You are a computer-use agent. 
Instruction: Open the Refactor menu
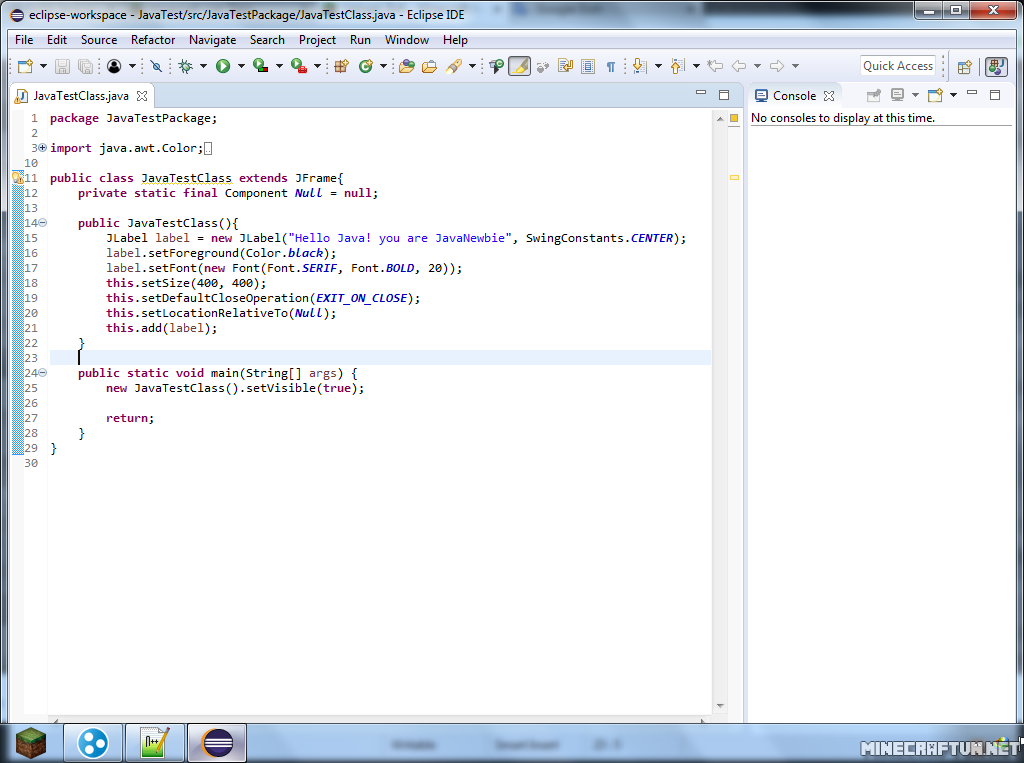coord(153,40)
